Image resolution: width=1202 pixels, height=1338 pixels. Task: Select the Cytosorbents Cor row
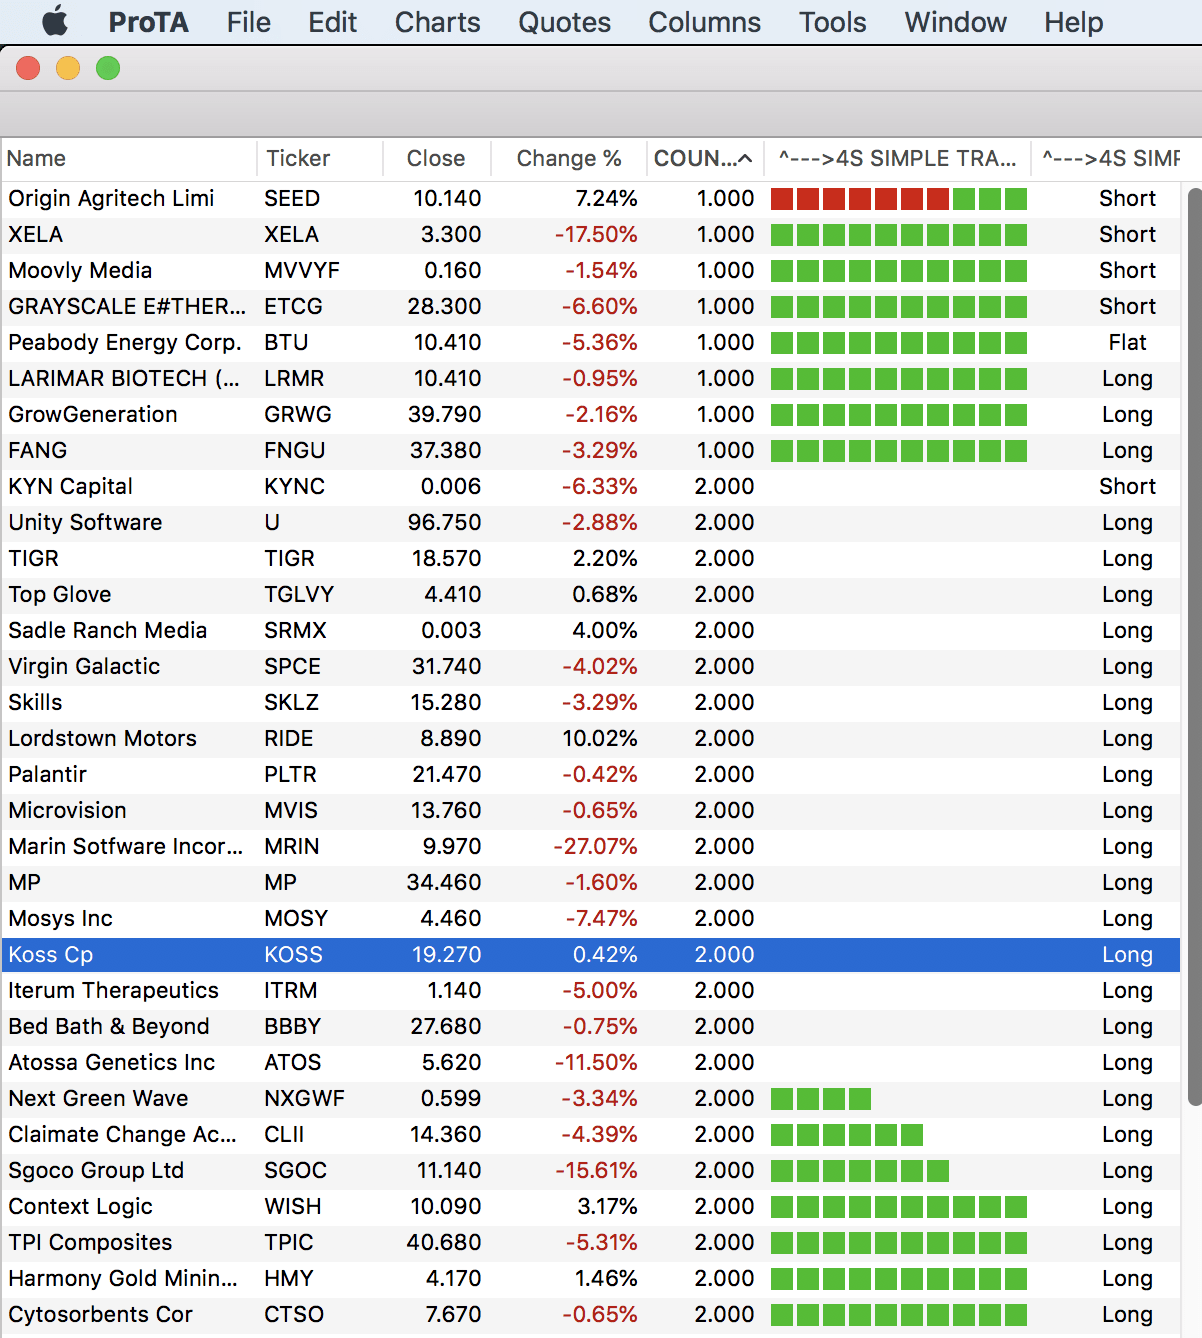point(591,1314)
